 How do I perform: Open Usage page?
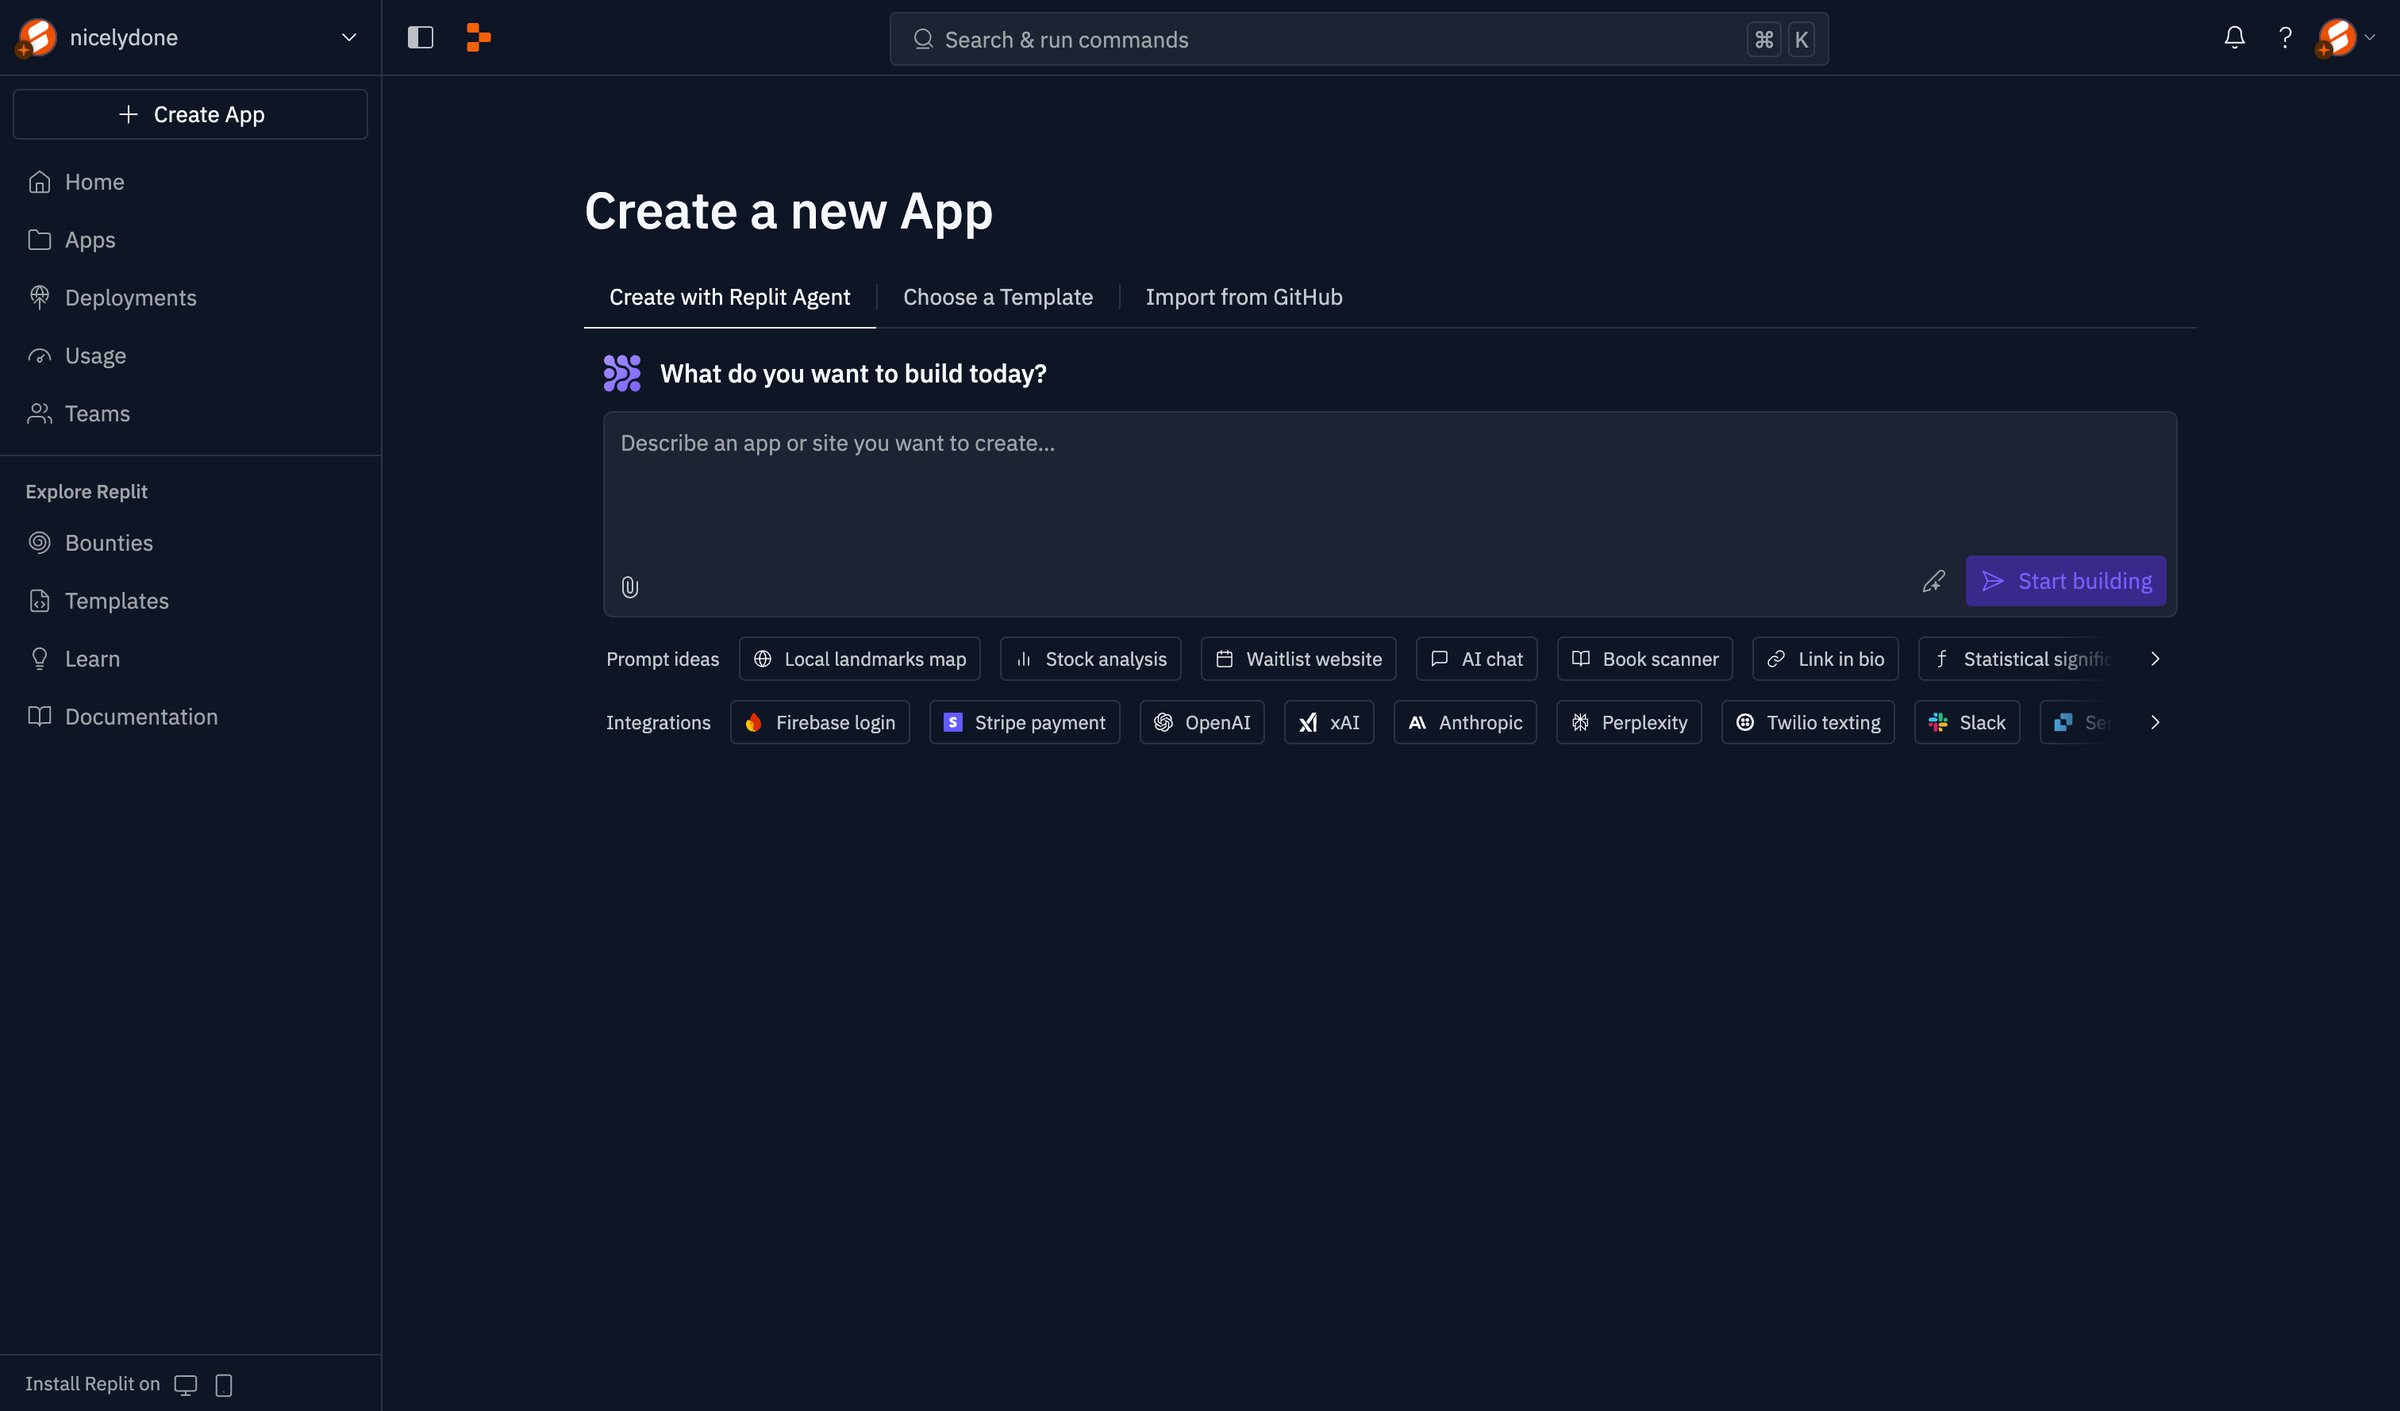pyautogui.click(x=190, y=356)
